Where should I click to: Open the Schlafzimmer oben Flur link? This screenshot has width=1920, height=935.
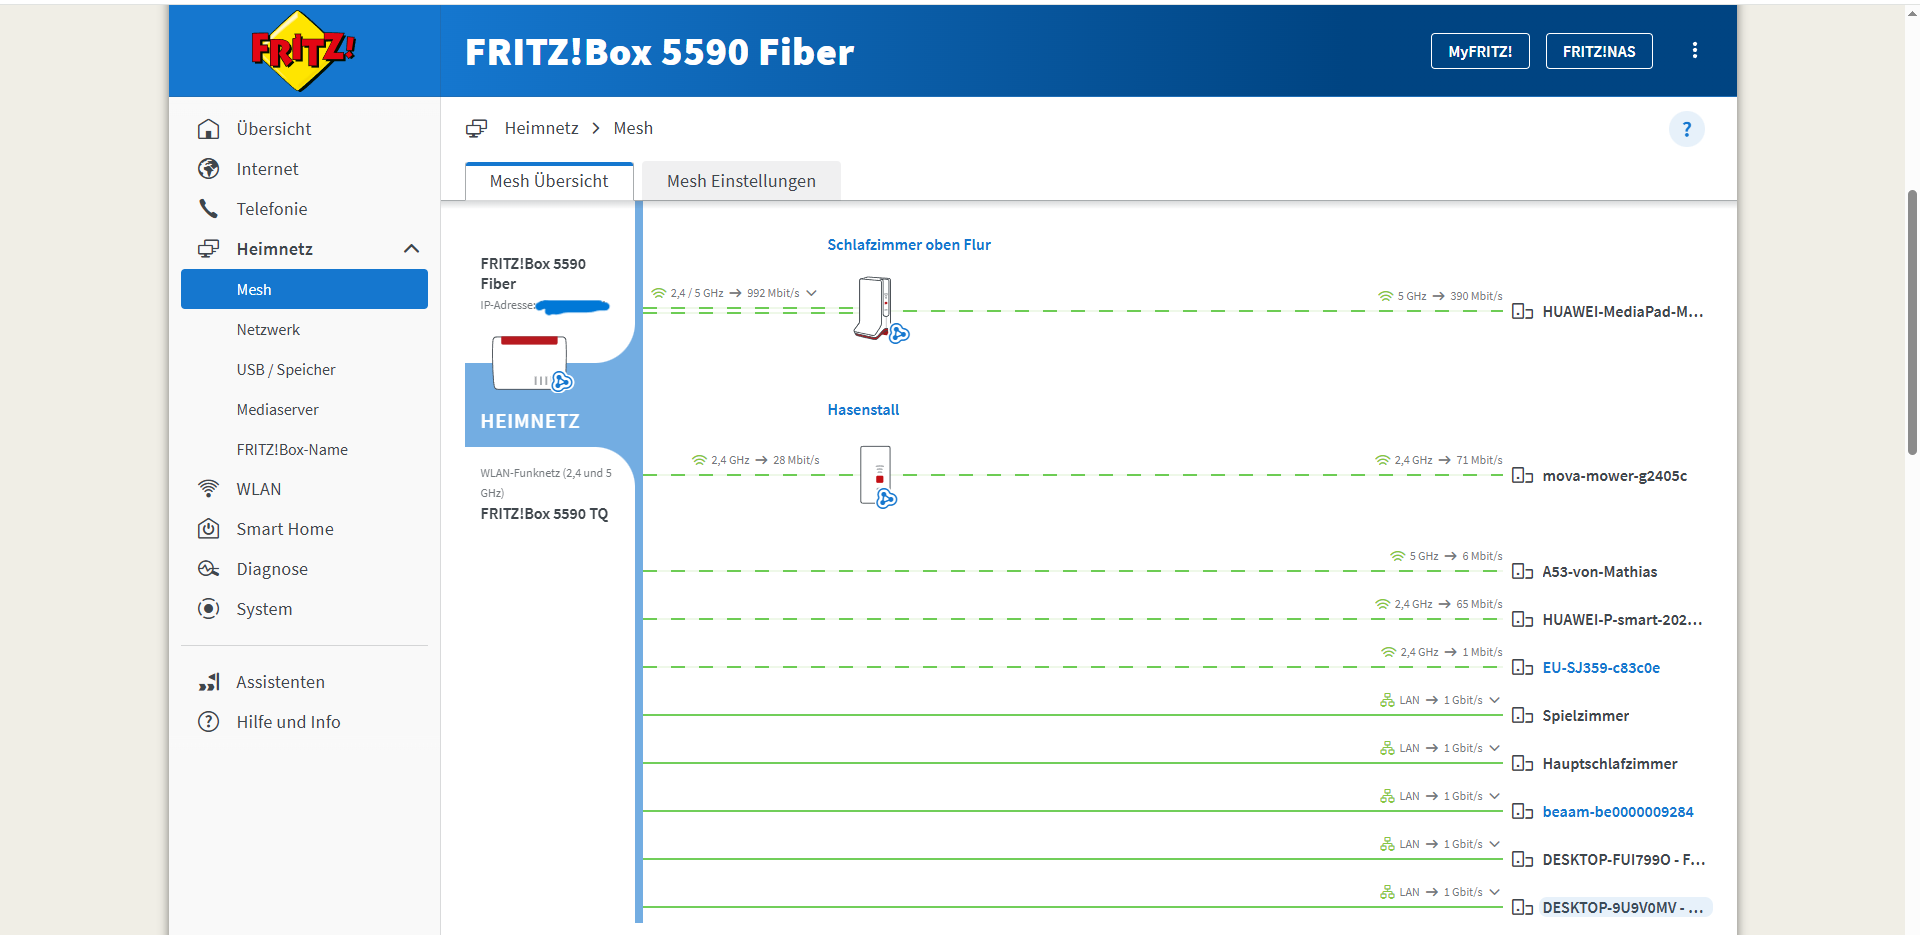tap(909, 245)
